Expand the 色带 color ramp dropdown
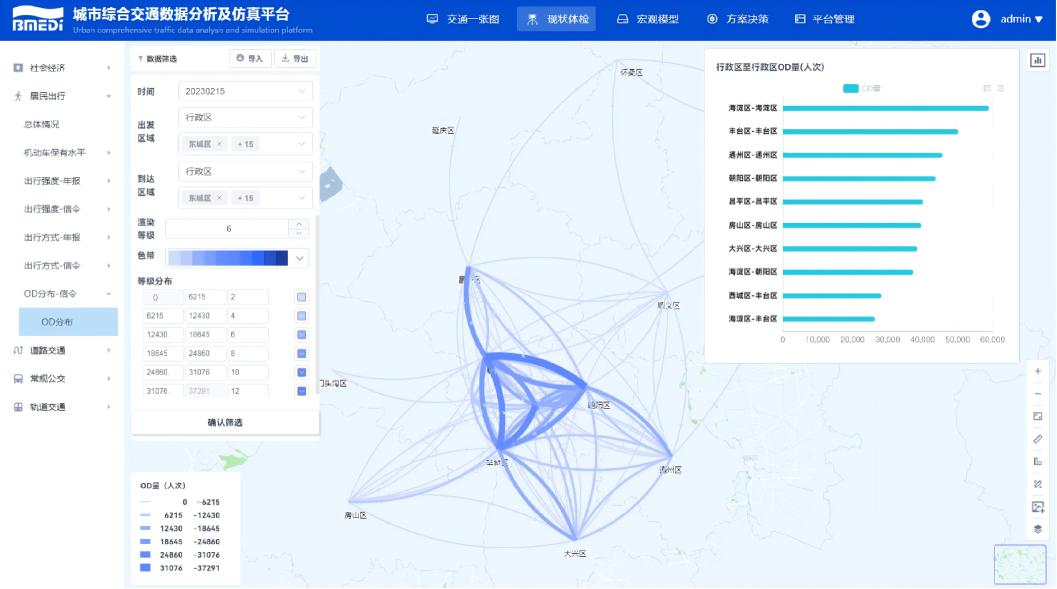Screen dimensions: 1057x589 301,258
